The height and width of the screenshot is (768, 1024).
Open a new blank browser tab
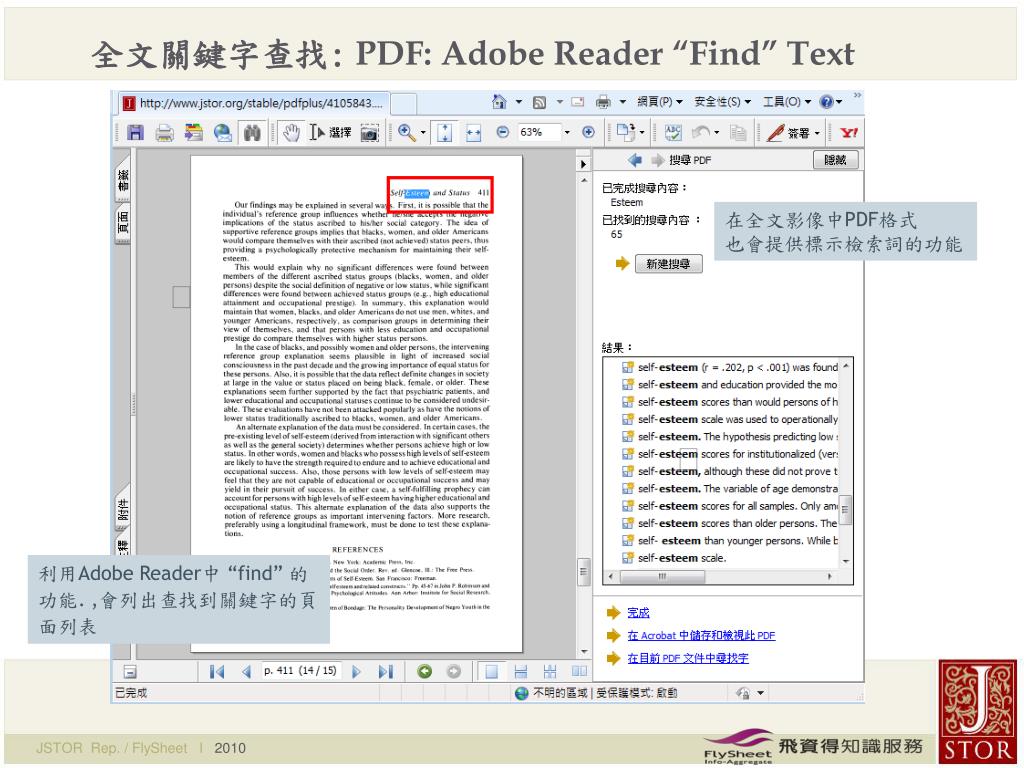point(404,104)
